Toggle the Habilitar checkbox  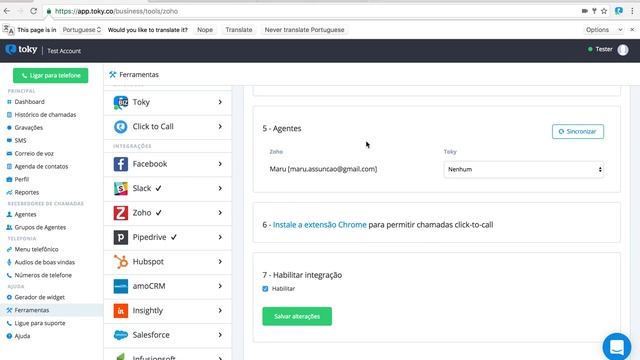tap(265, 289)
